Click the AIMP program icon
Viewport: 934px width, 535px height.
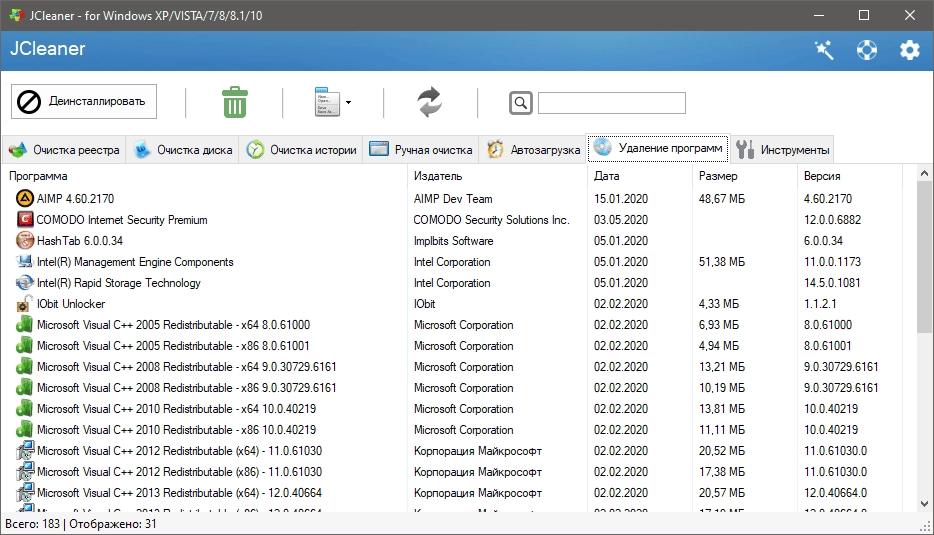click(24, 198)
